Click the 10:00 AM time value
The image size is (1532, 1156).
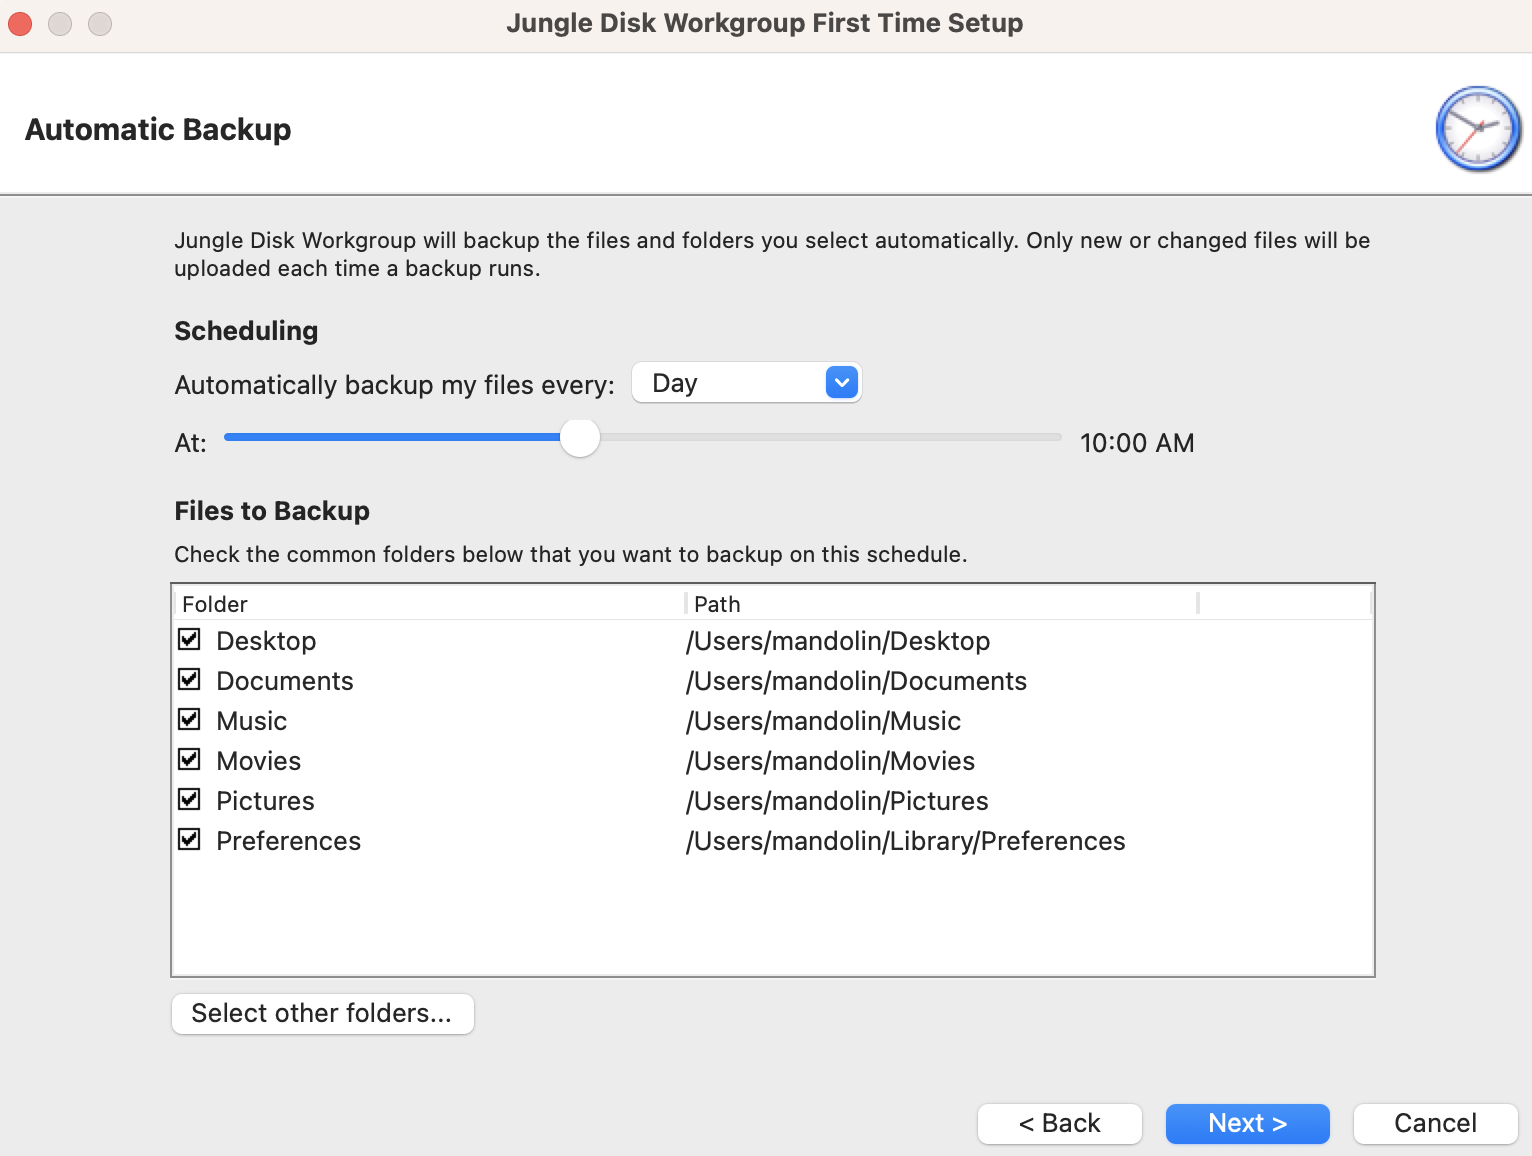click(x=1137, y=443)
